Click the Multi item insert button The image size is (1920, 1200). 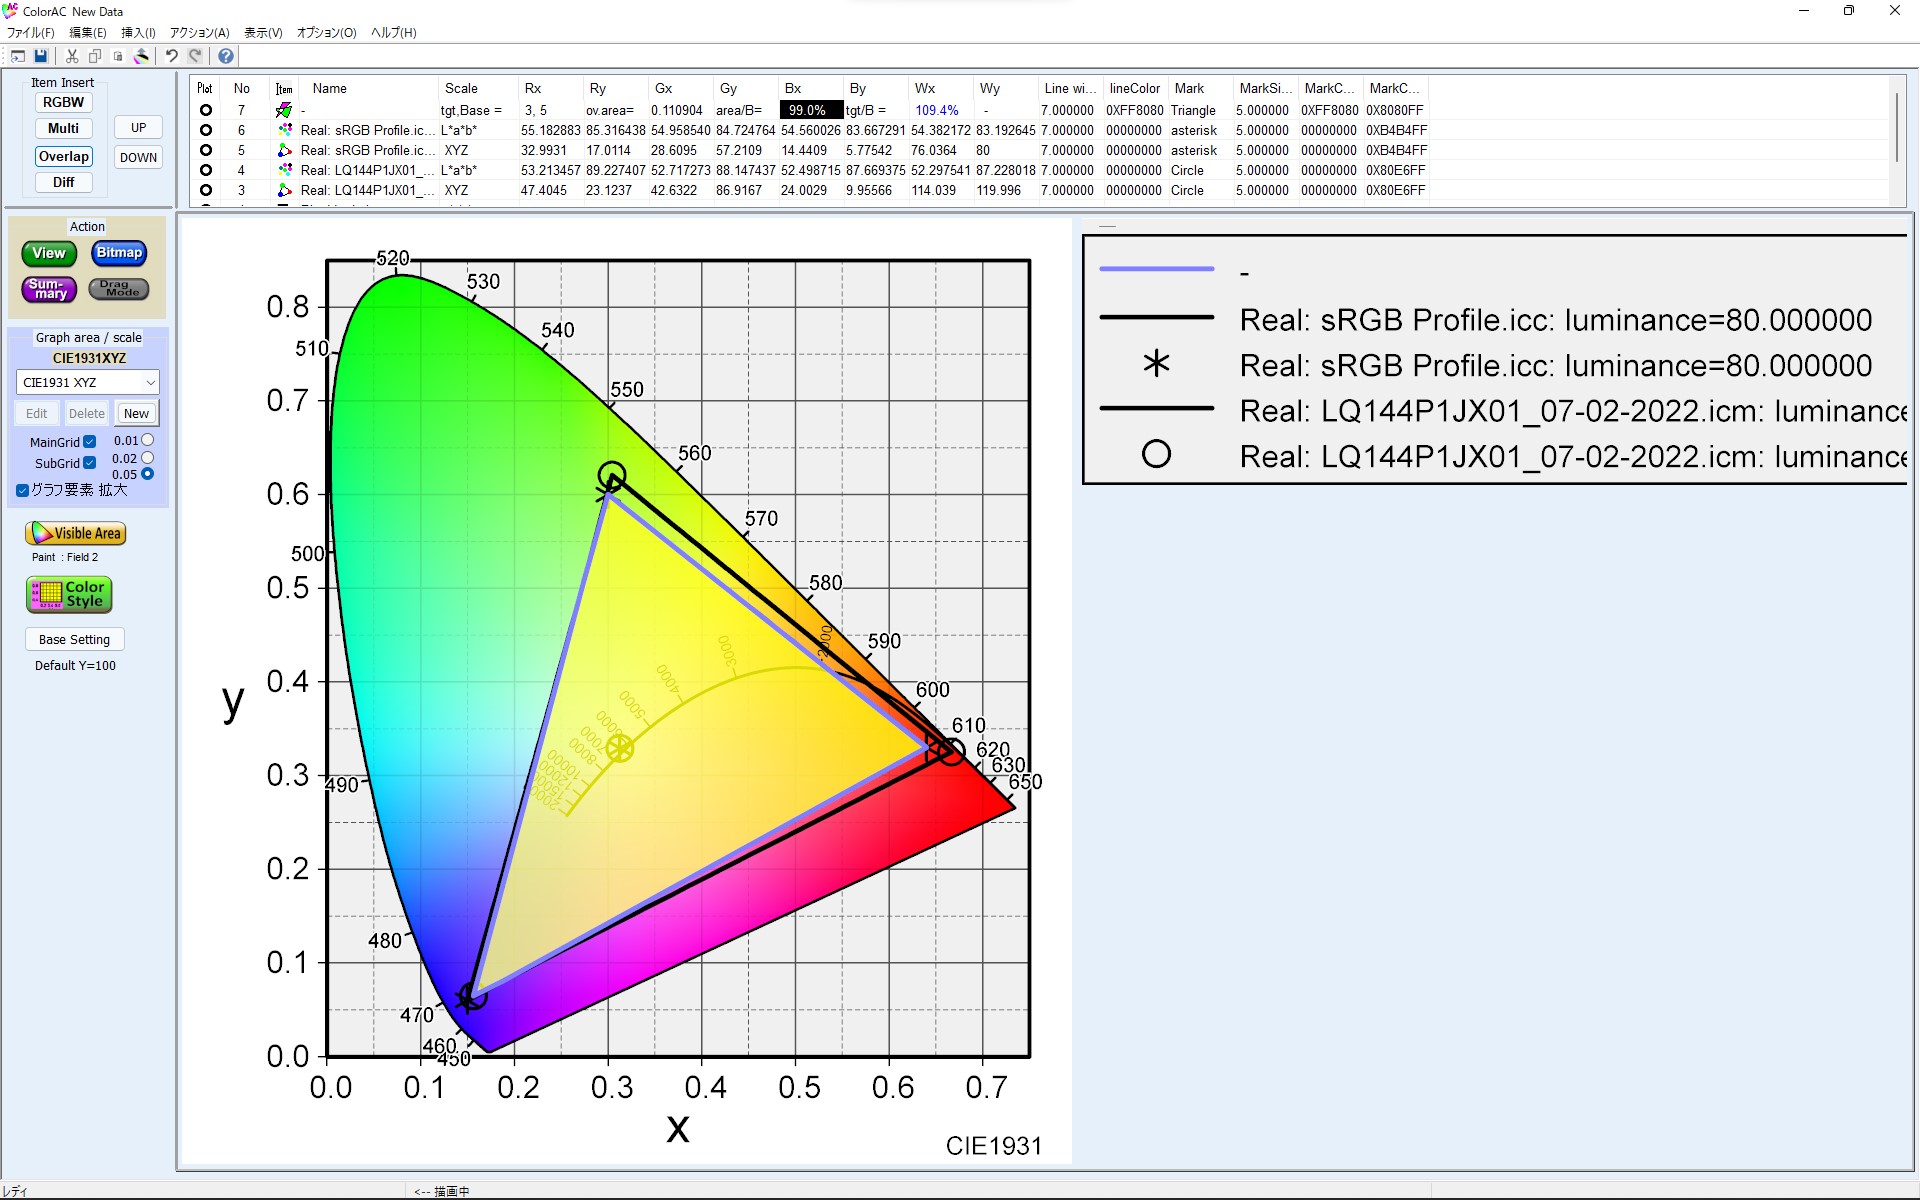point(64,128)
